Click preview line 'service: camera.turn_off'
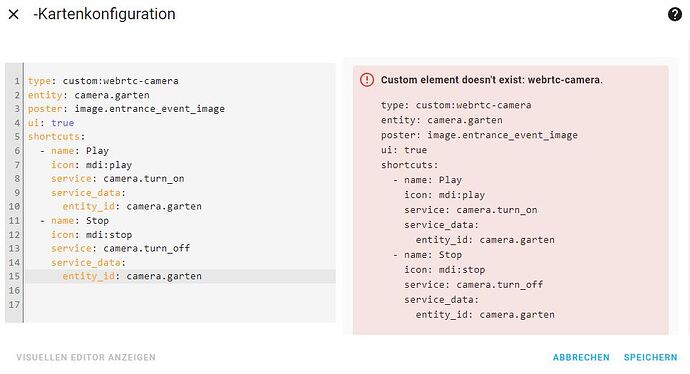Viewport: 690px width, 374px height. pyautogui.click(x=473, y=285)
